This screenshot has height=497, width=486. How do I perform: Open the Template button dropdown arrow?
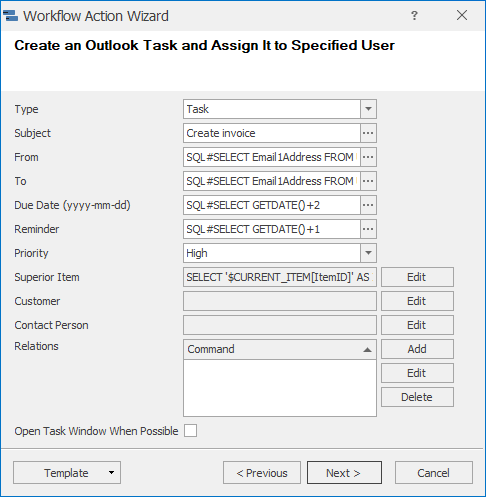coord(111,472)
